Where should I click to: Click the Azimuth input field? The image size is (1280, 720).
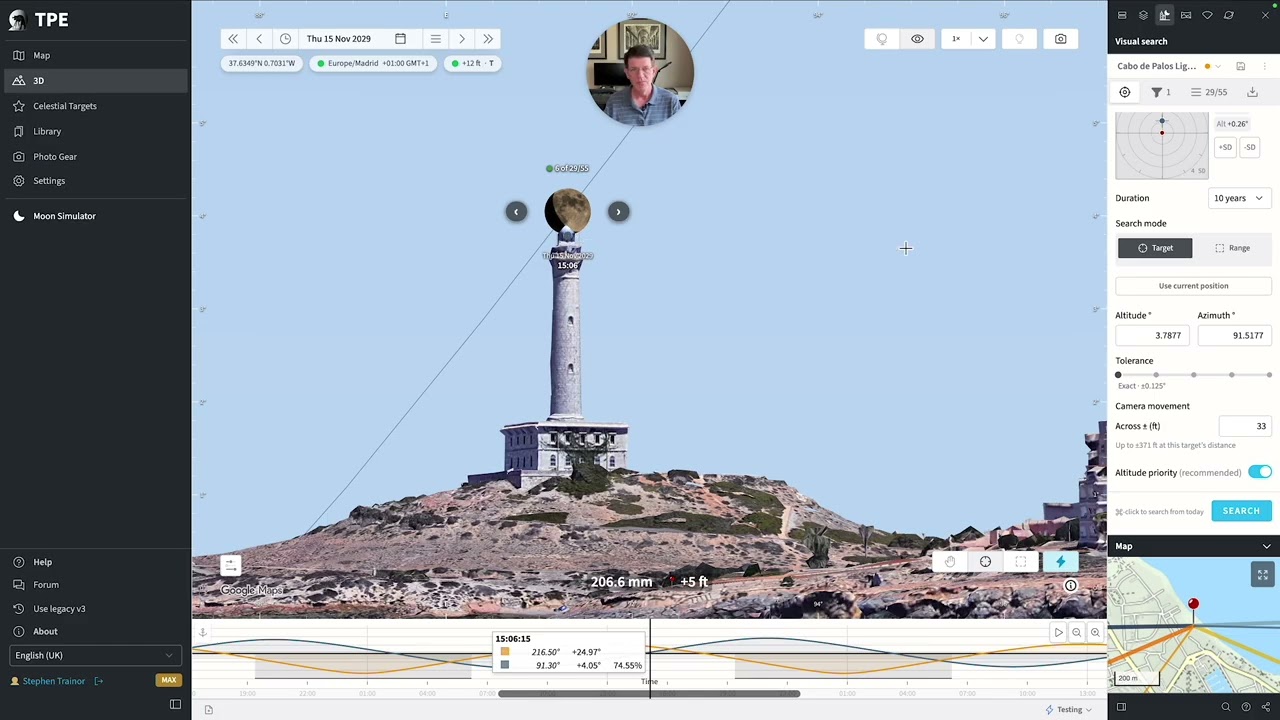pyautogui.click(x=1234, y=335)
